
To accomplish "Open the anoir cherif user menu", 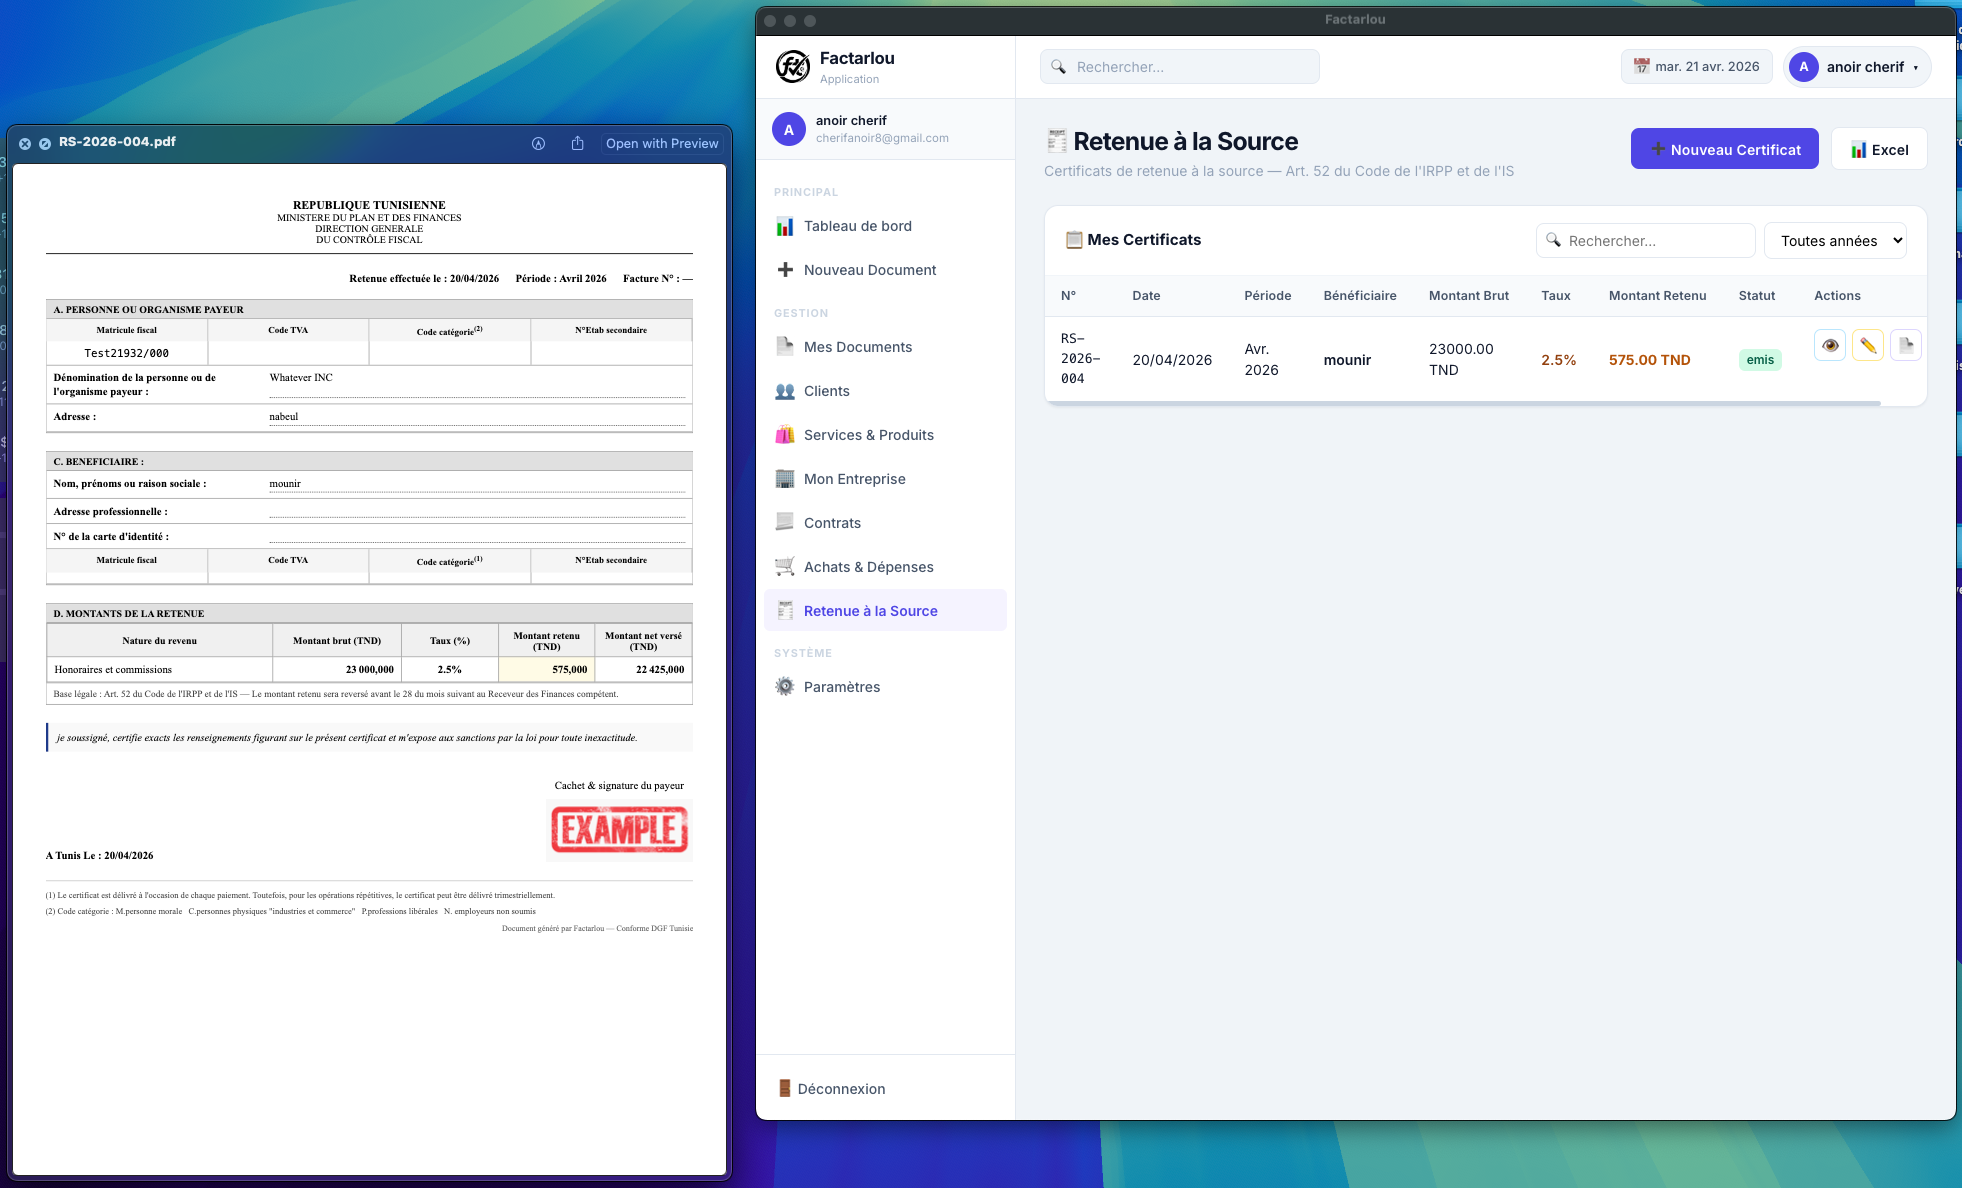I will click(1857, 67).
